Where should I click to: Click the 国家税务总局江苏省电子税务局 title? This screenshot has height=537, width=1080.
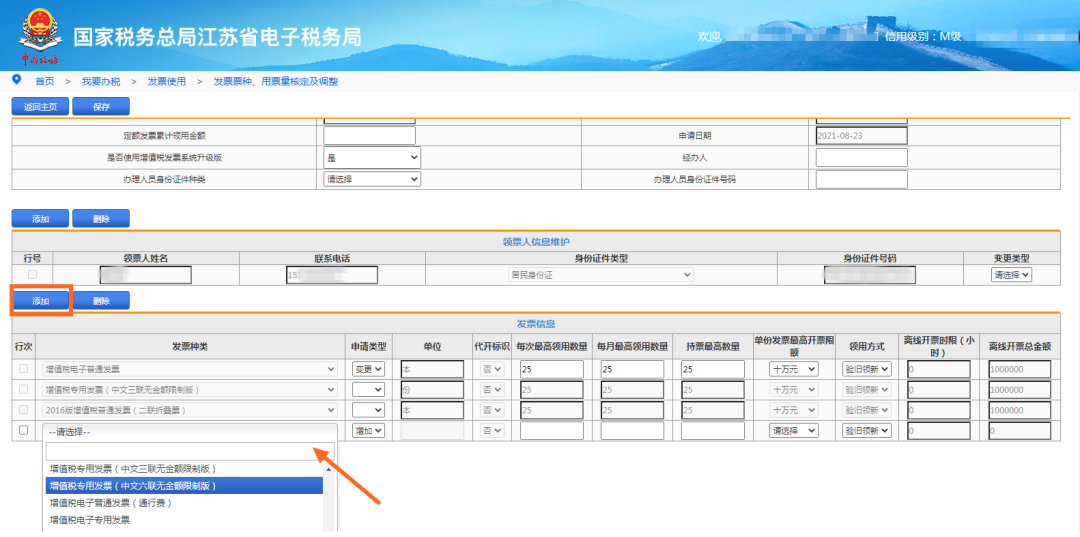point(217,36)
